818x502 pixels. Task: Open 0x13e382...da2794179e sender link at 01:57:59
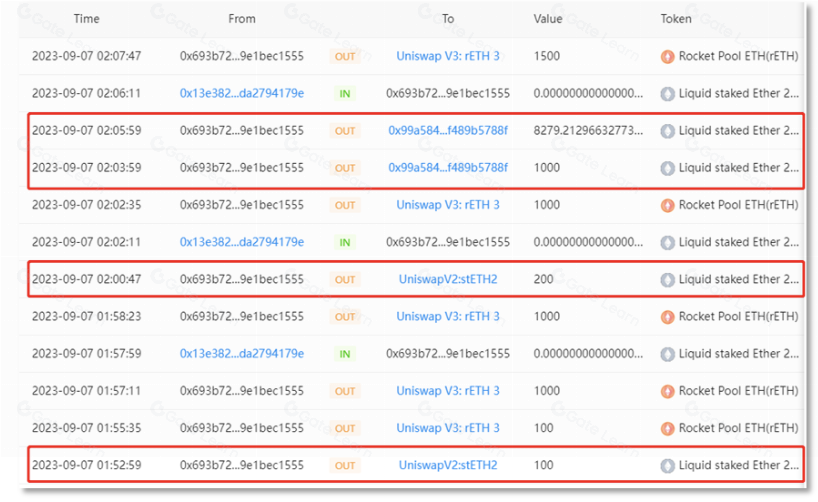[x=242, y=353]
